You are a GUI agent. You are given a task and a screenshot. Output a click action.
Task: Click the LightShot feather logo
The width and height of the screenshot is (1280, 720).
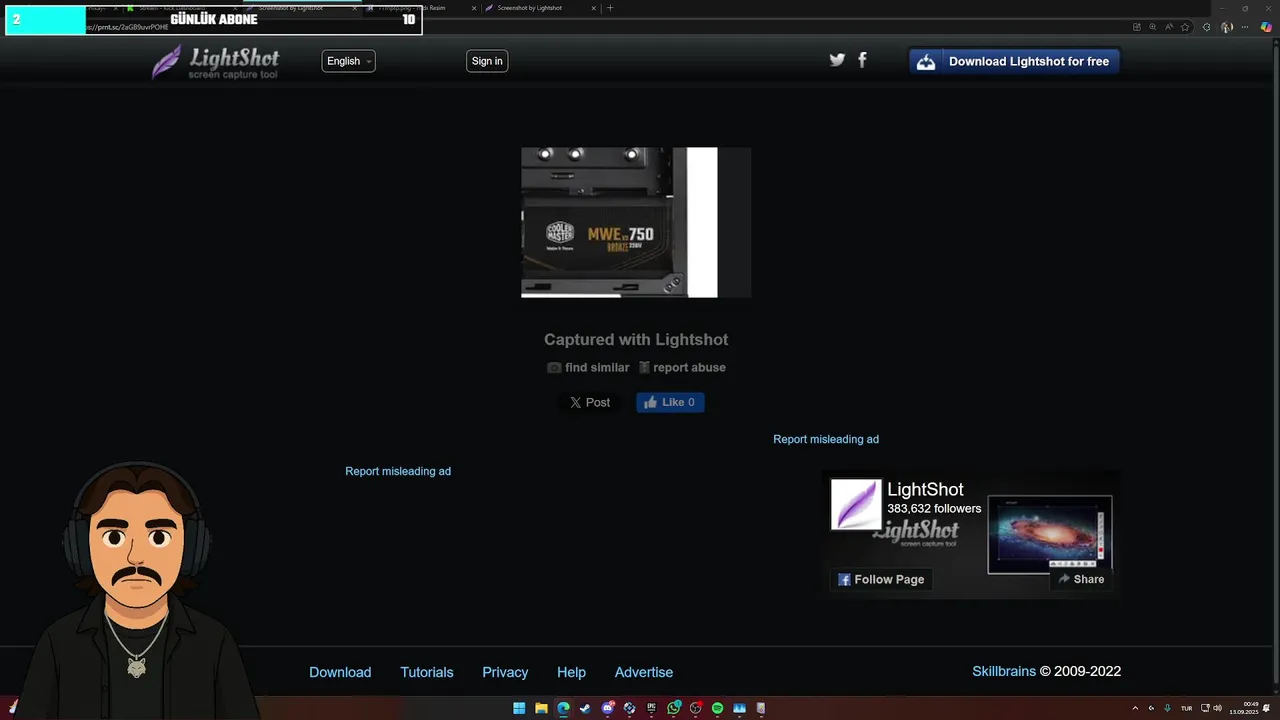pos(215,62)
